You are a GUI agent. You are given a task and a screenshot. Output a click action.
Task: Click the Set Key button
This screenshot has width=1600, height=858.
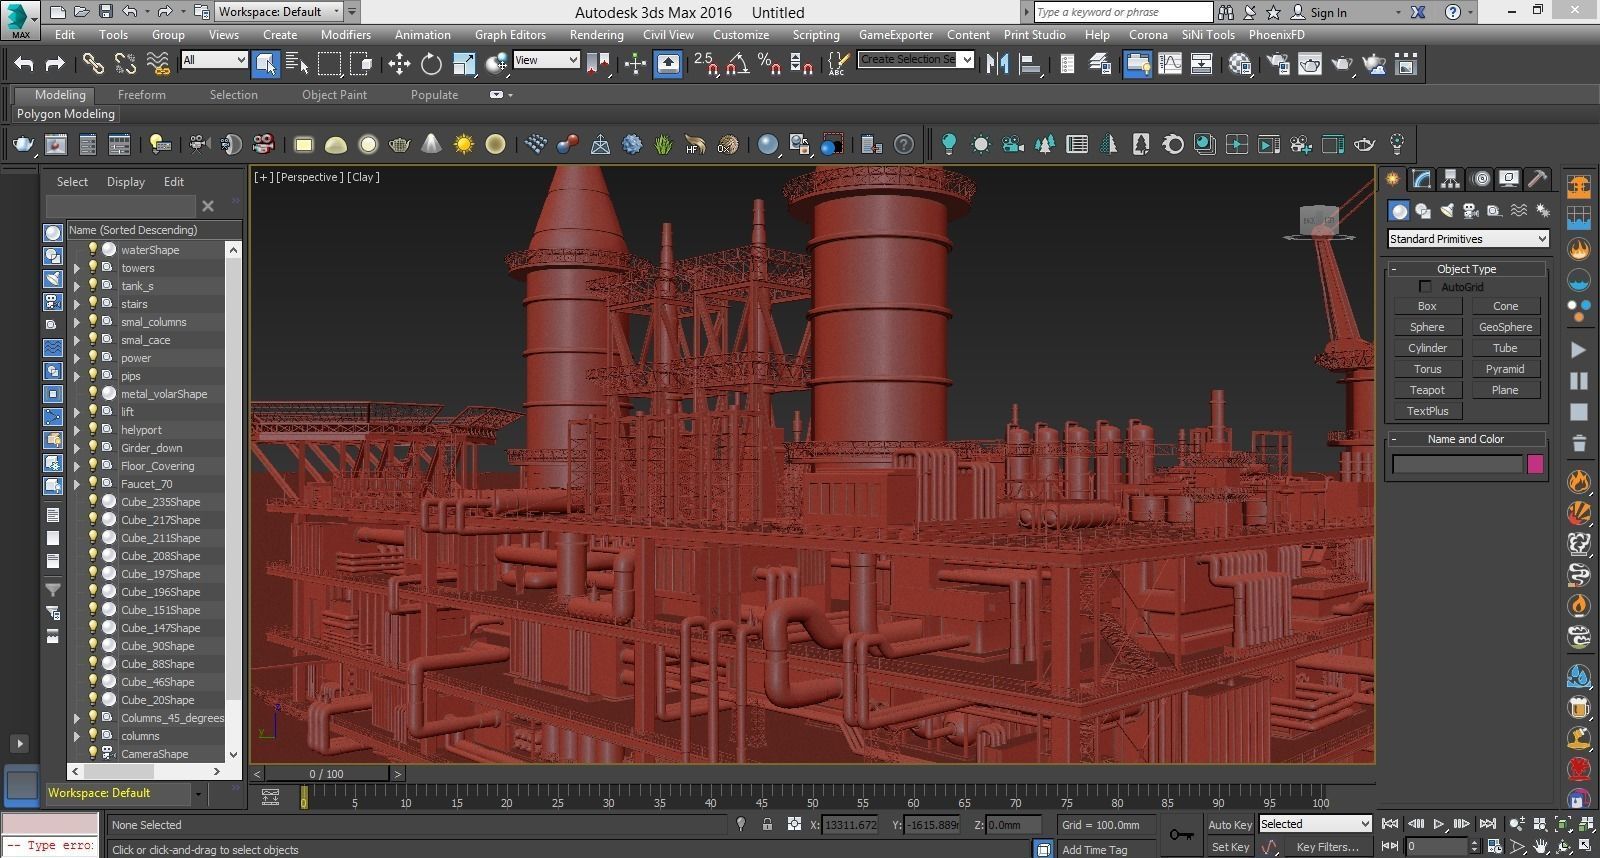[1230, 847]
